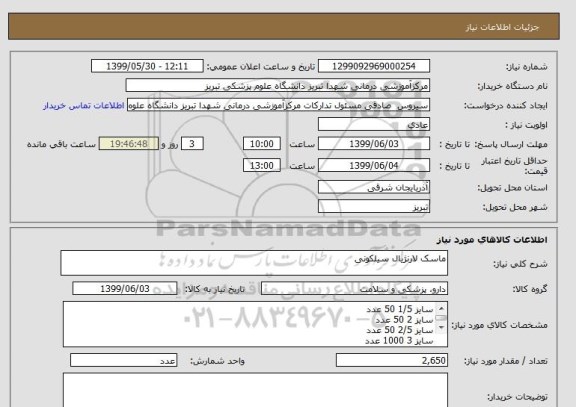Click the general description box ماسک لارنژیال سیلیکونی
The height and width of the screenshot is (407, 576).
[x=254, y=263]
